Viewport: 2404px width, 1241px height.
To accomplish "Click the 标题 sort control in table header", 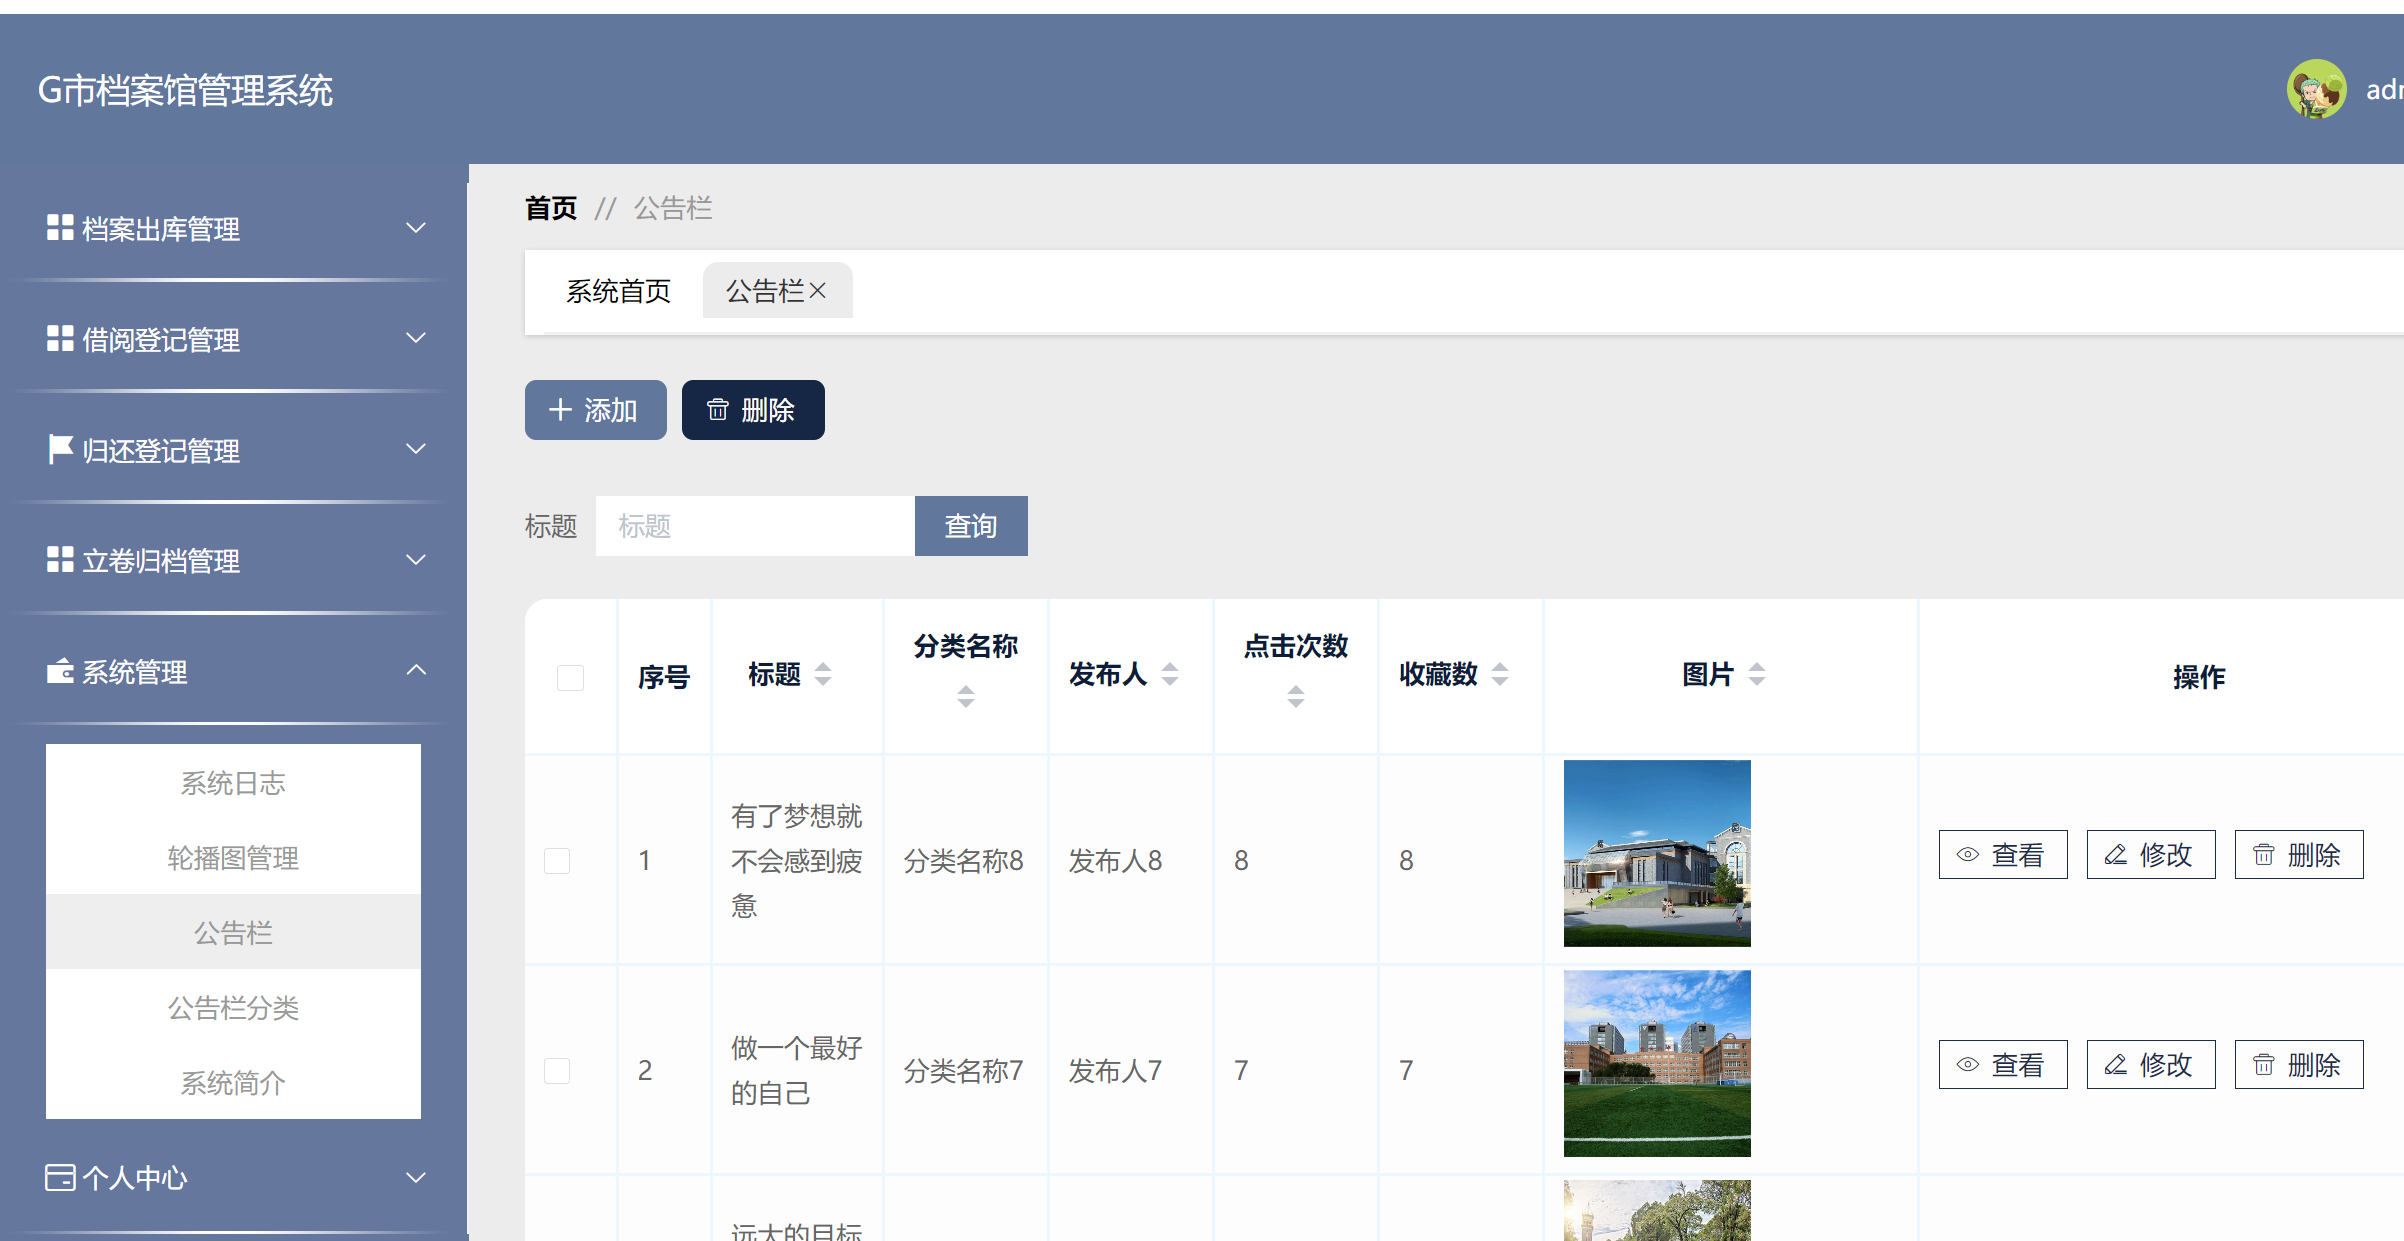I will click(822, 674).
